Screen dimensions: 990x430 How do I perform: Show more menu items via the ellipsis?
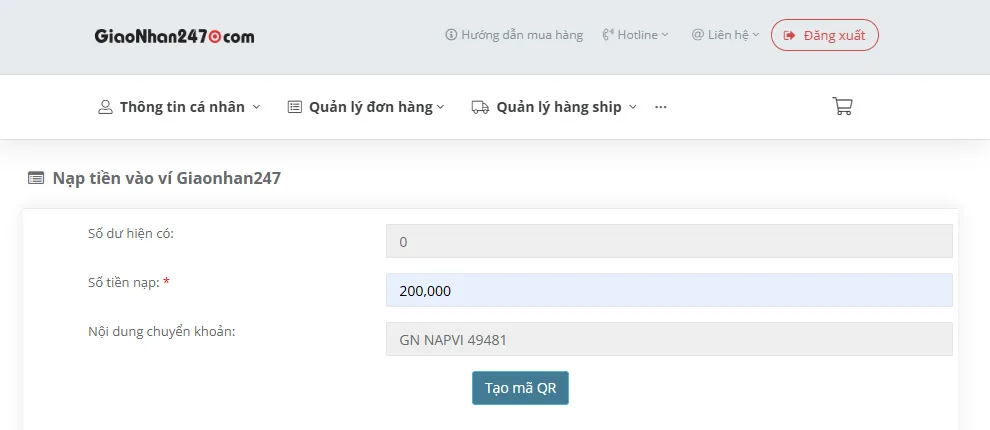660,107
